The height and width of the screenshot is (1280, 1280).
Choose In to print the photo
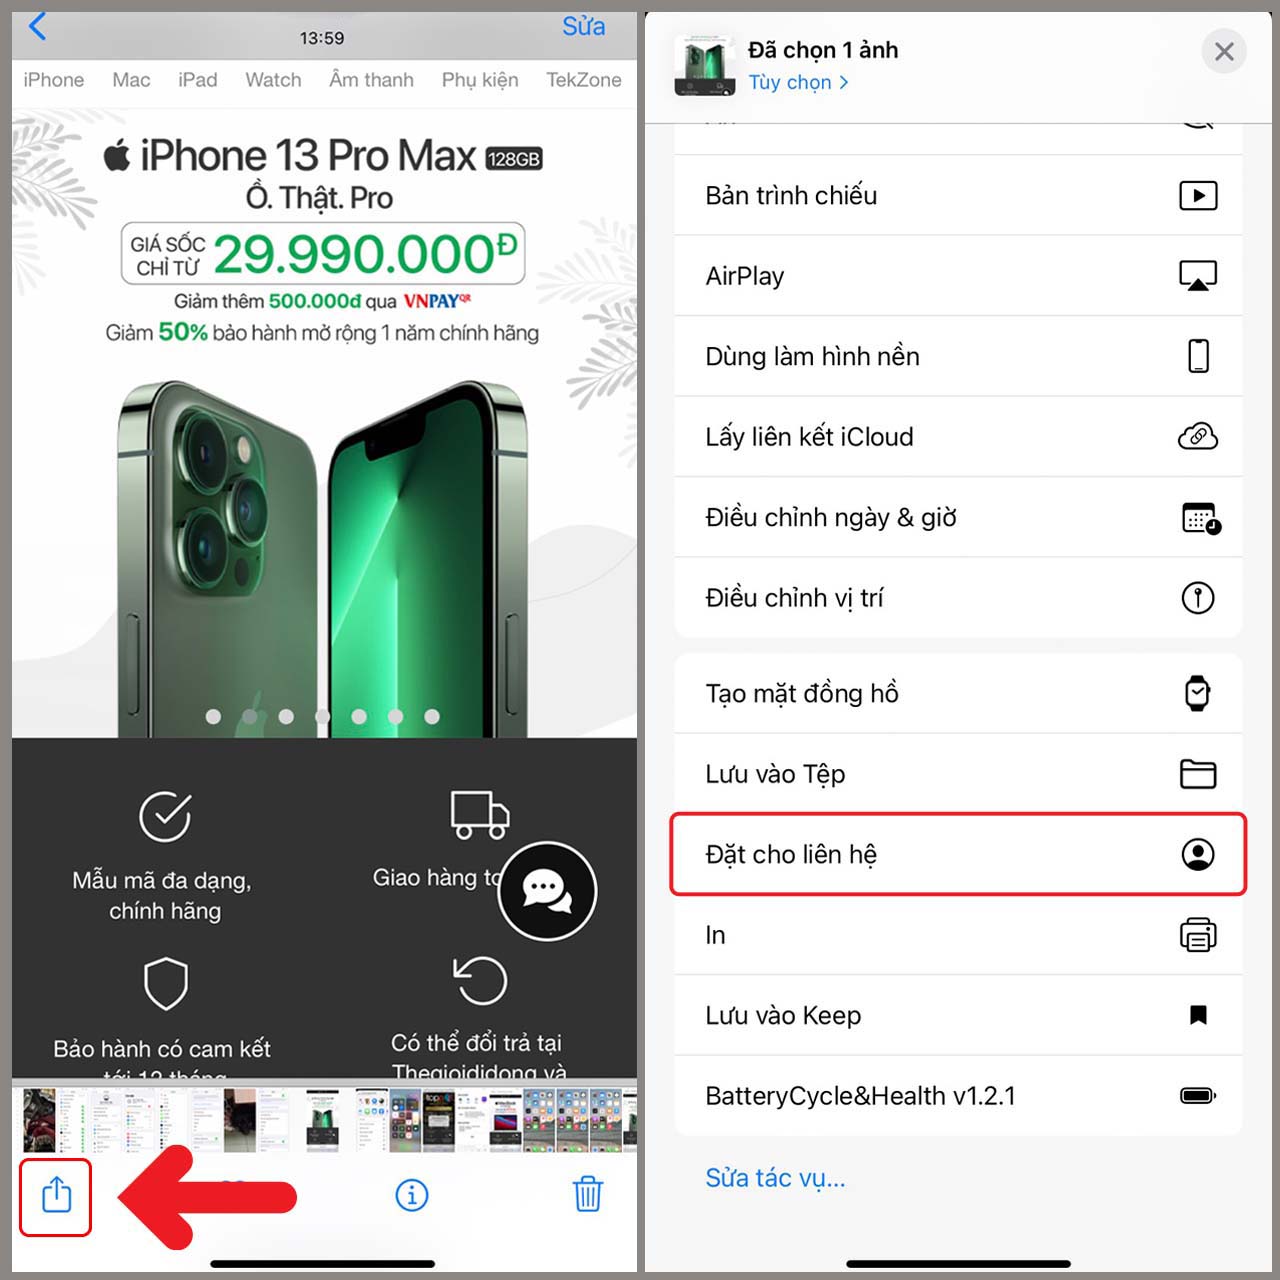tap(958, 935)
